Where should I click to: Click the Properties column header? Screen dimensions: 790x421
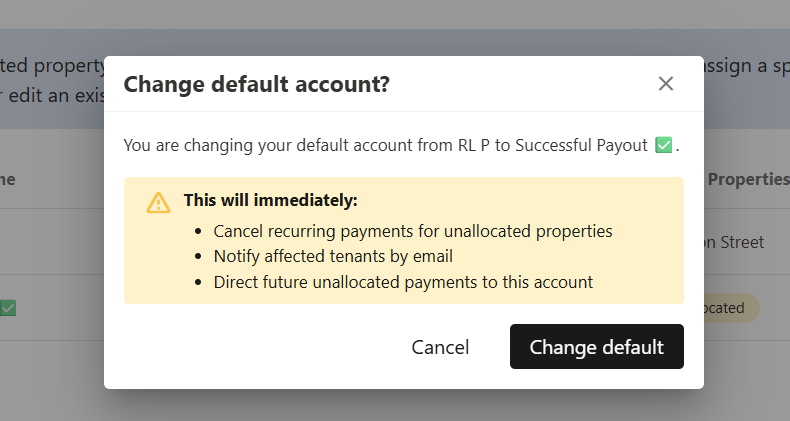(748, 179)
